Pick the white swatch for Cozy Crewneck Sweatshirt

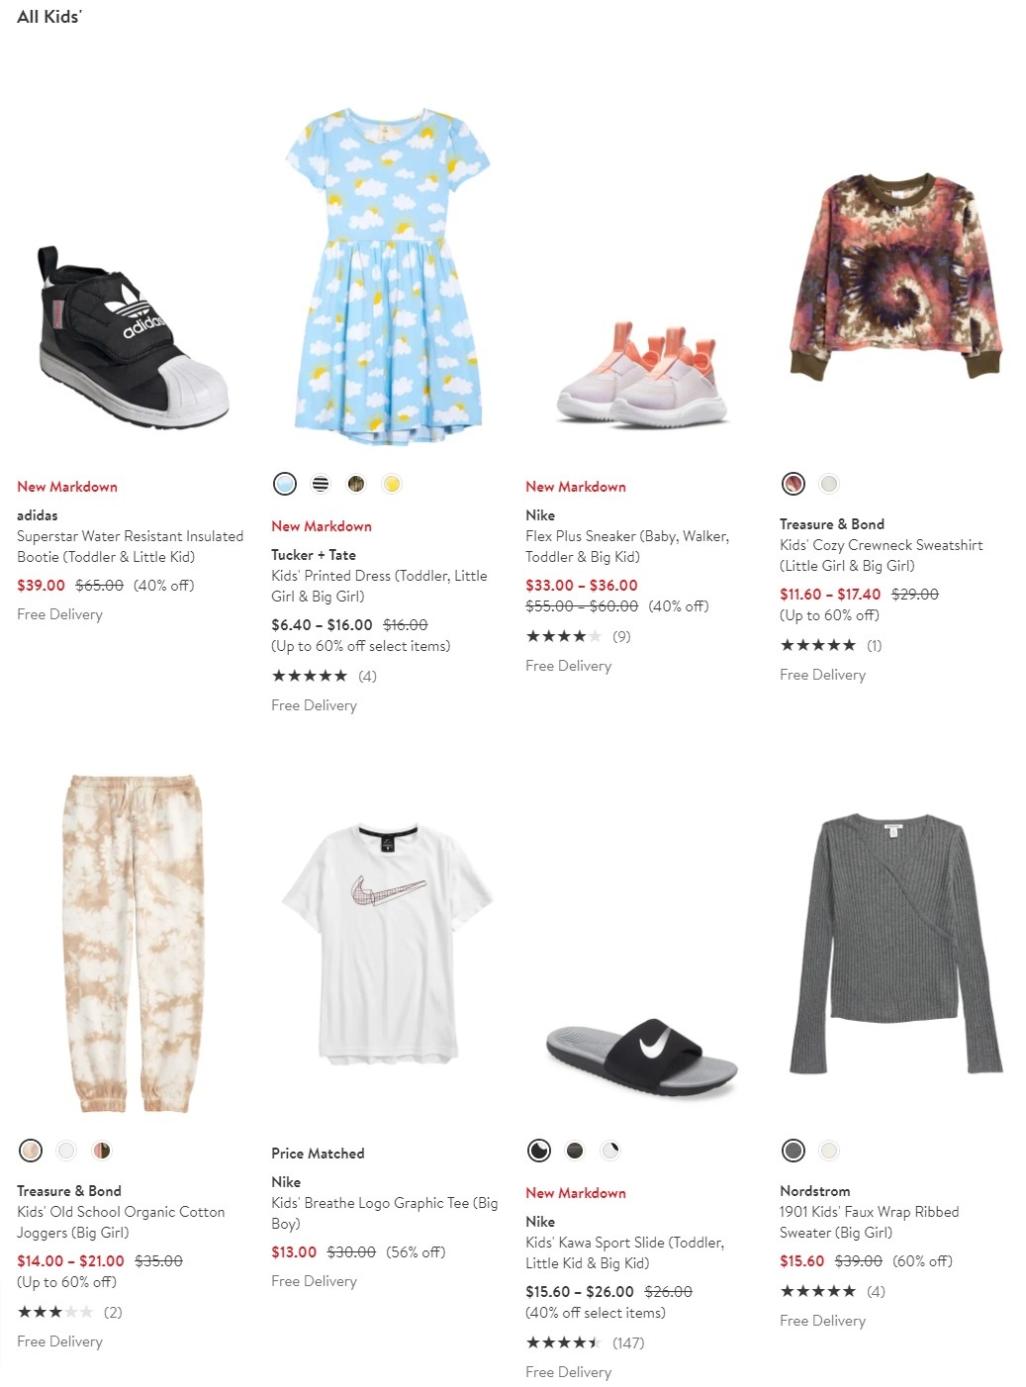tap(828, 484)
